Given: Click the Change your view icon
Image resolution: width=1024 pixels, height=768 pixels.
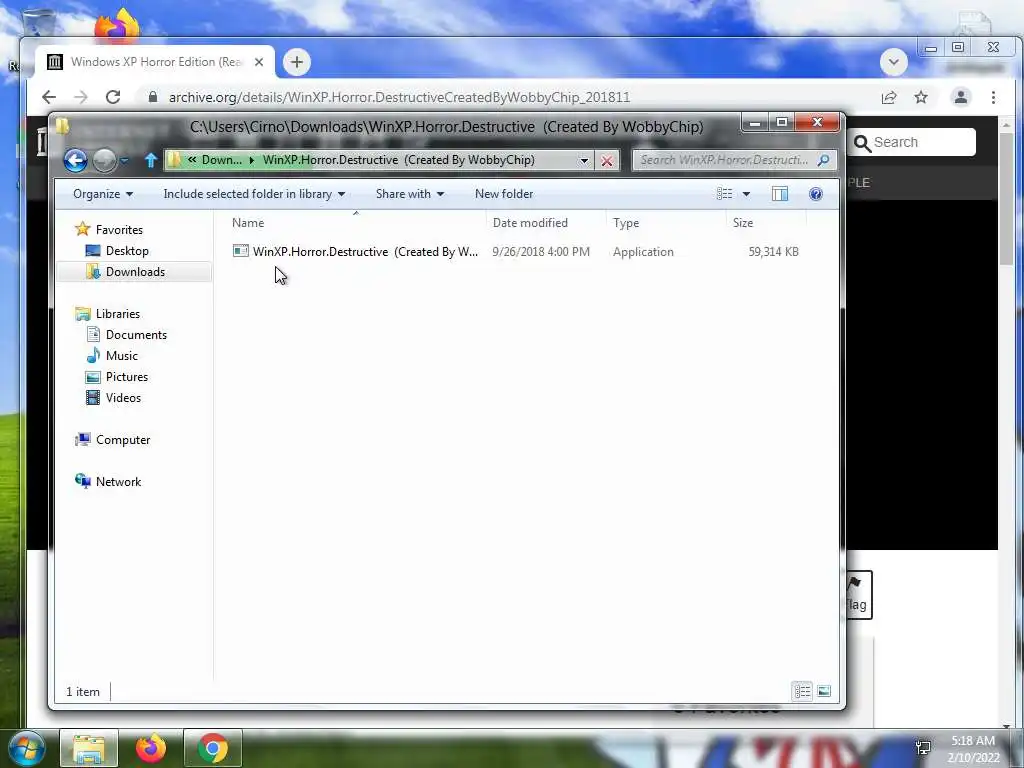Looking at the screenshot, I should click(x=724, y=194).
